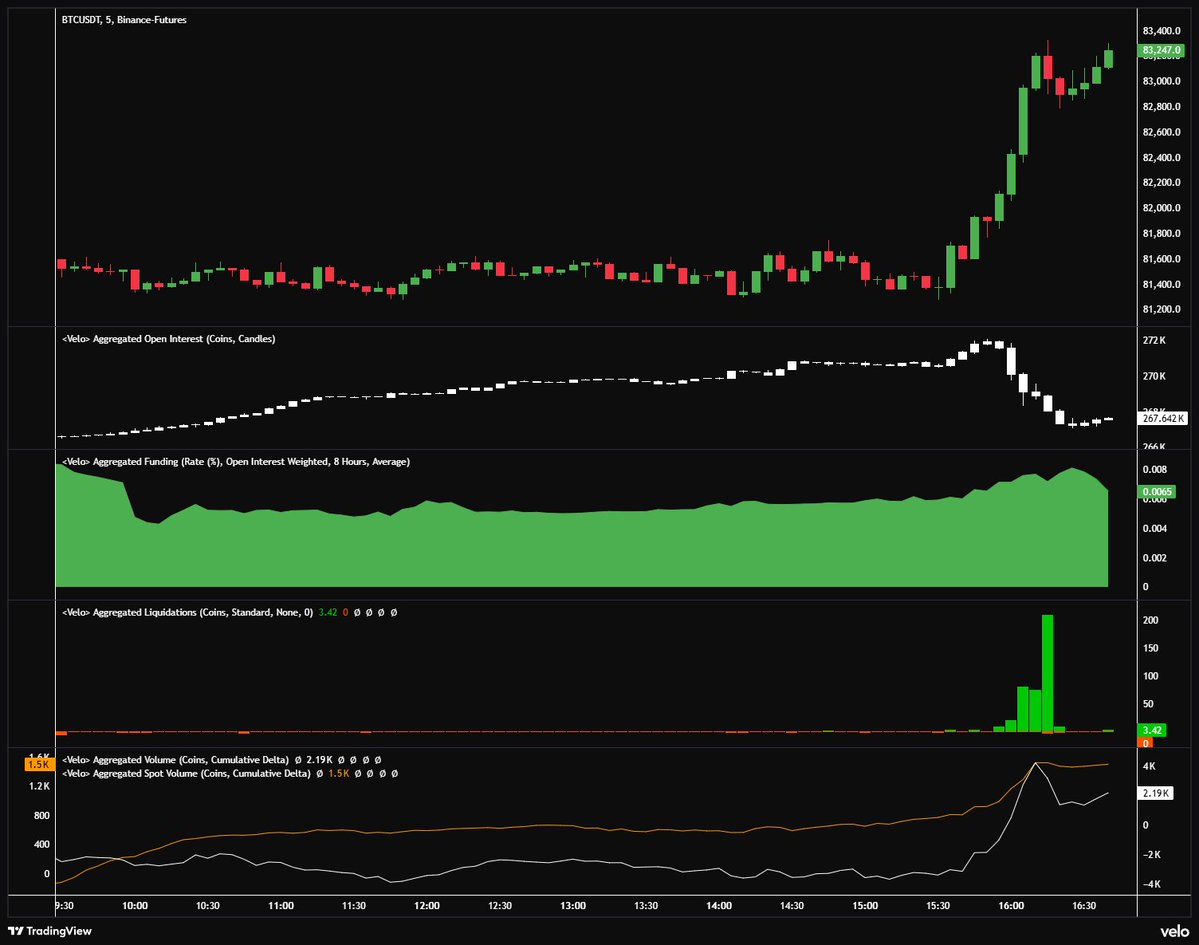Click the 81,200.0 price axis label
The width and height of the screenshot is (1199, 945).
tap(1162, 310)
